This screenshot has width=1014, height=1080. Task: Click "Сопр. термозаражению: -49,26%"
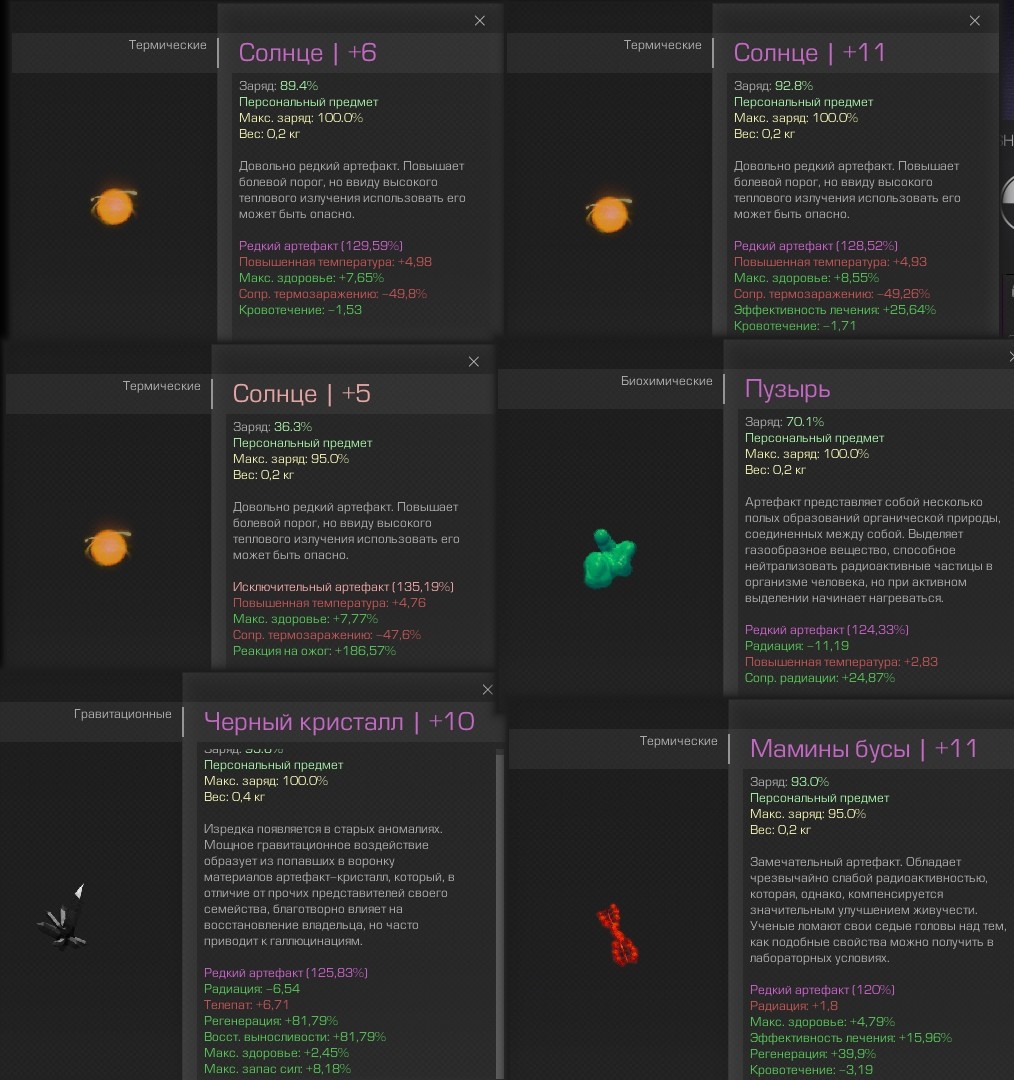tap(831, 294)
